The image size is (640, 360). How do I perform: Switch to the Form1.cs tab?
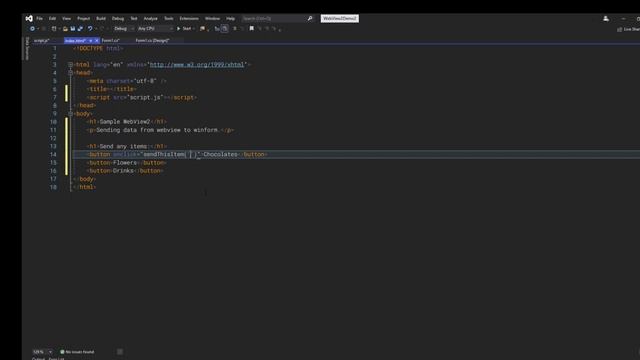(x=111, y=41)
